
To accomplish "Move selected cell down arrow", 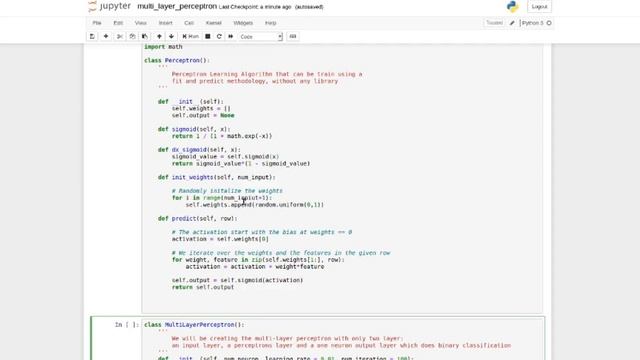I will (x=171, y=36).
